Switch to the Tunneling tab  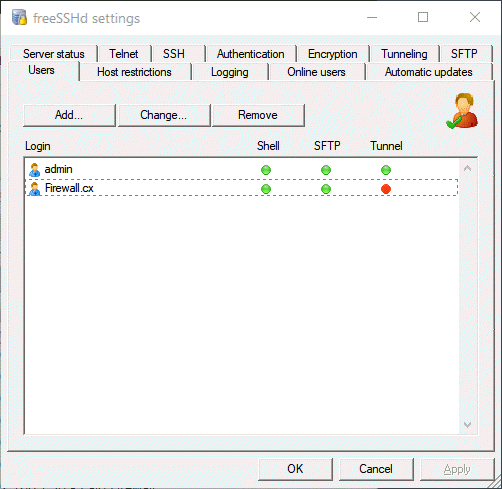click(x=404, y=54)
